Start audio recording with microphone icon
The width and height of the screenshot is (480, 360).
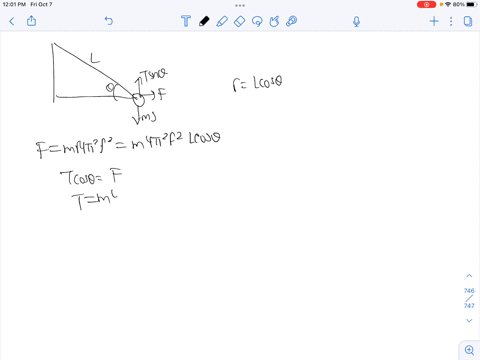tap(356, 22)
